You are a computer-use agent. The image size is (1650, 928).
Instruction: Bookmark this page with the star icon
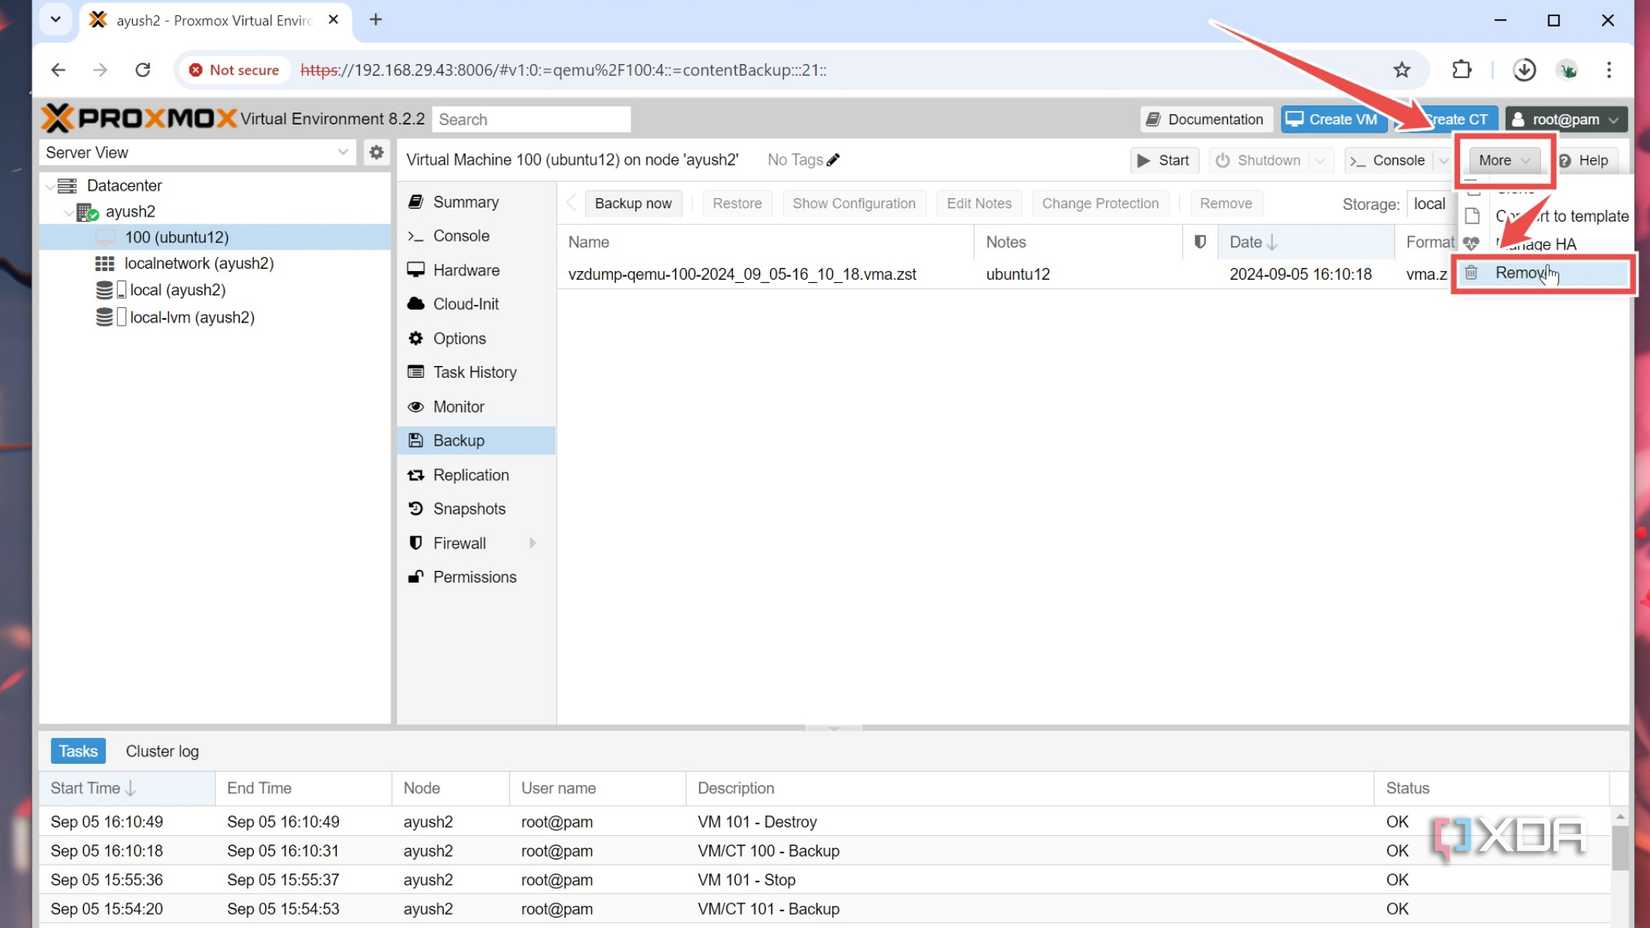(x=1402, y=70)
